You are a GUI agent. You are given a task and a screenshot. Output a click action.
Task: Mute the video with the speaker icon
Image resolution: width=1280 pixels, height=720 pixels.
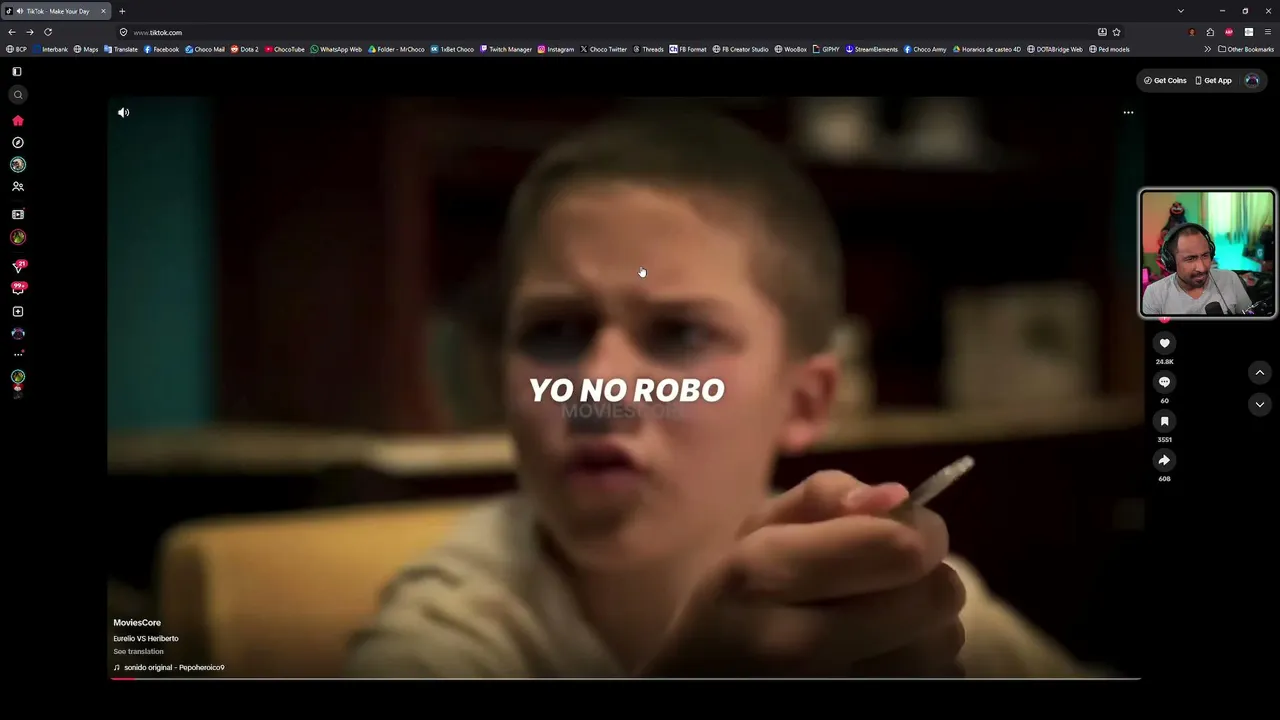tap(123, 113)
